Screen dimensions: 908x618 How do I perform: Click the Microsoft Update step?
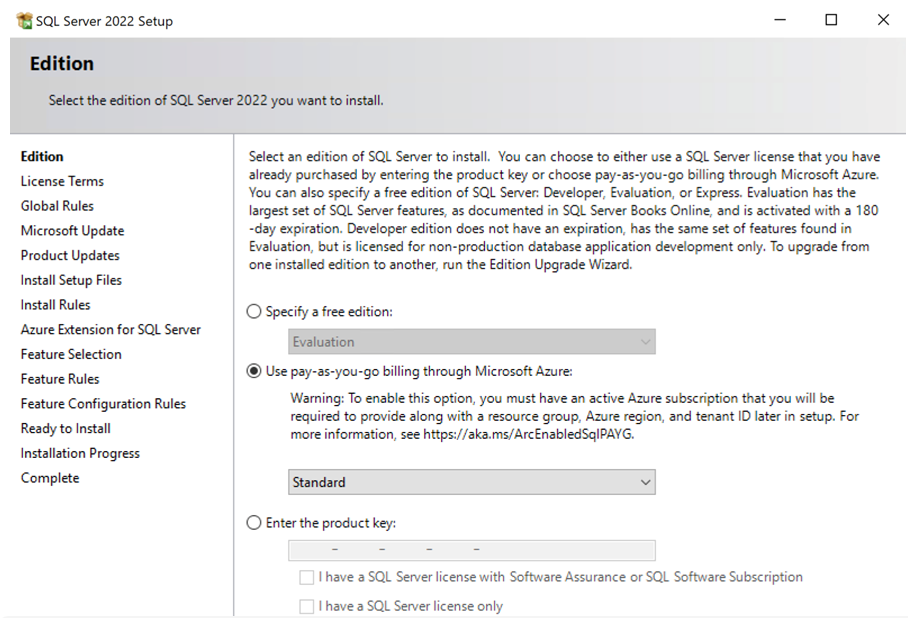72,231
